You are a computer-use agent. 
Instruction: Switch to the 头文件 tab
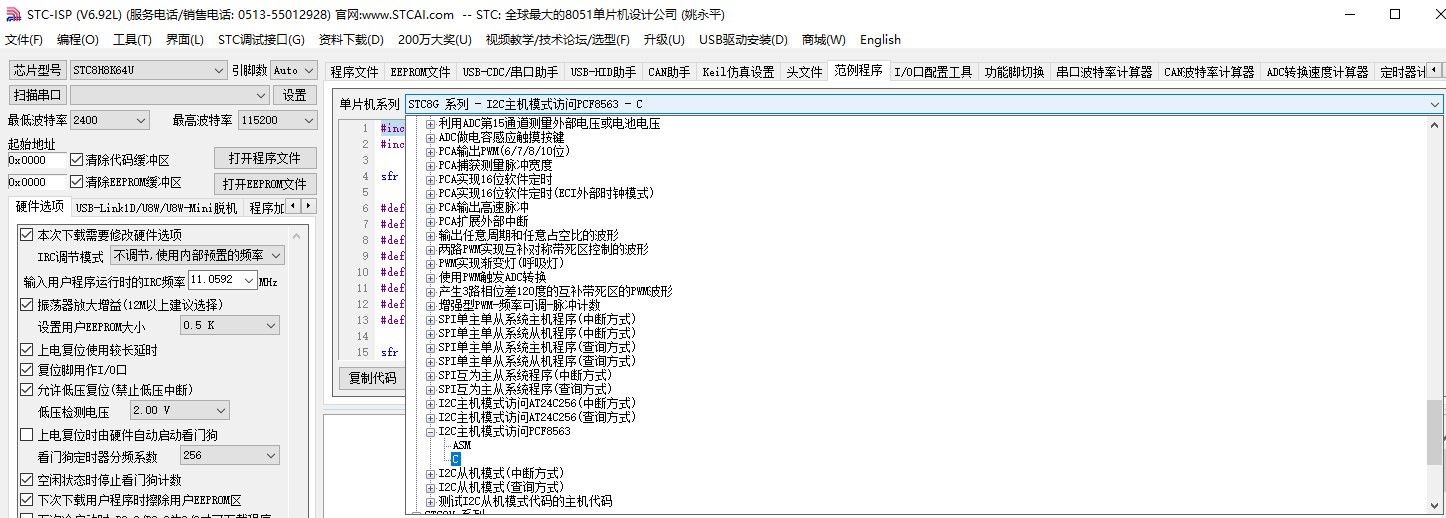point(804,72)
